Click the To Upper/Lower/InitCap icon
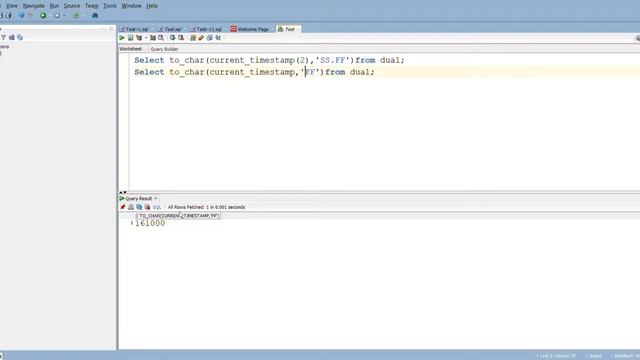 [218, 38]
